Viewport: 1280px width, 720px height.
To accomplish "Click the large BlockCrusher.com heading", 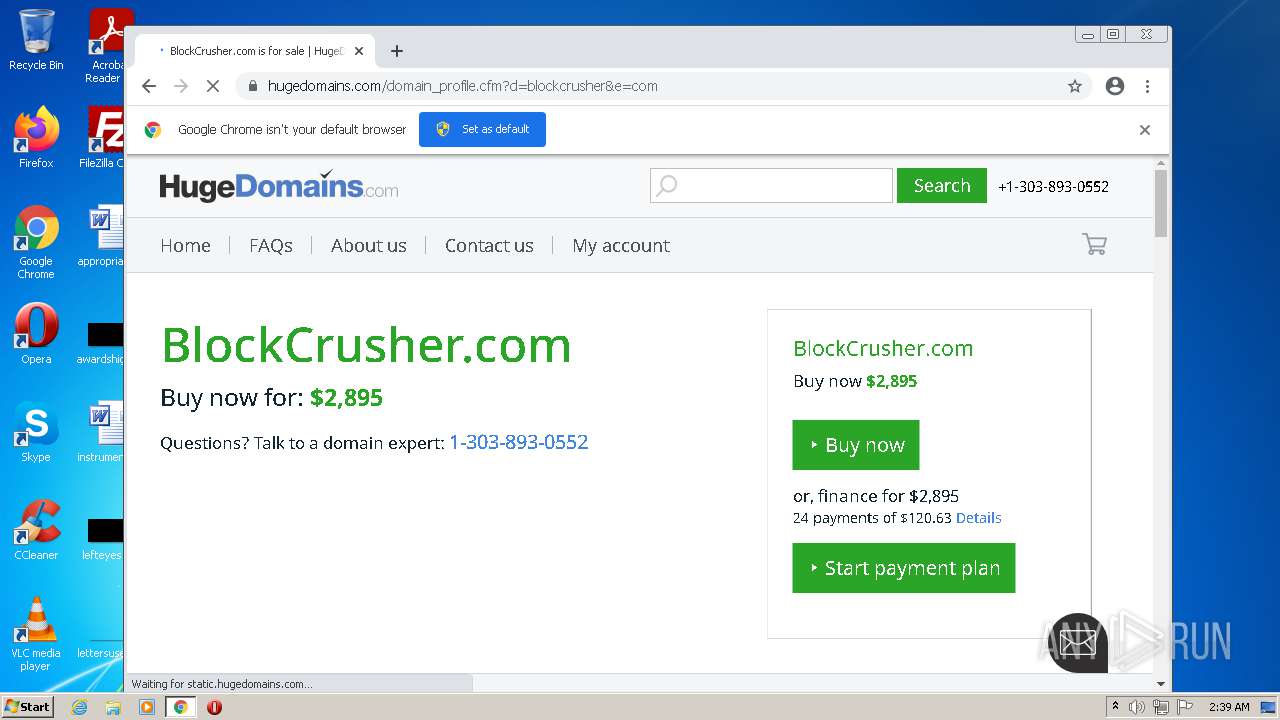I will (x=366, y=345).
